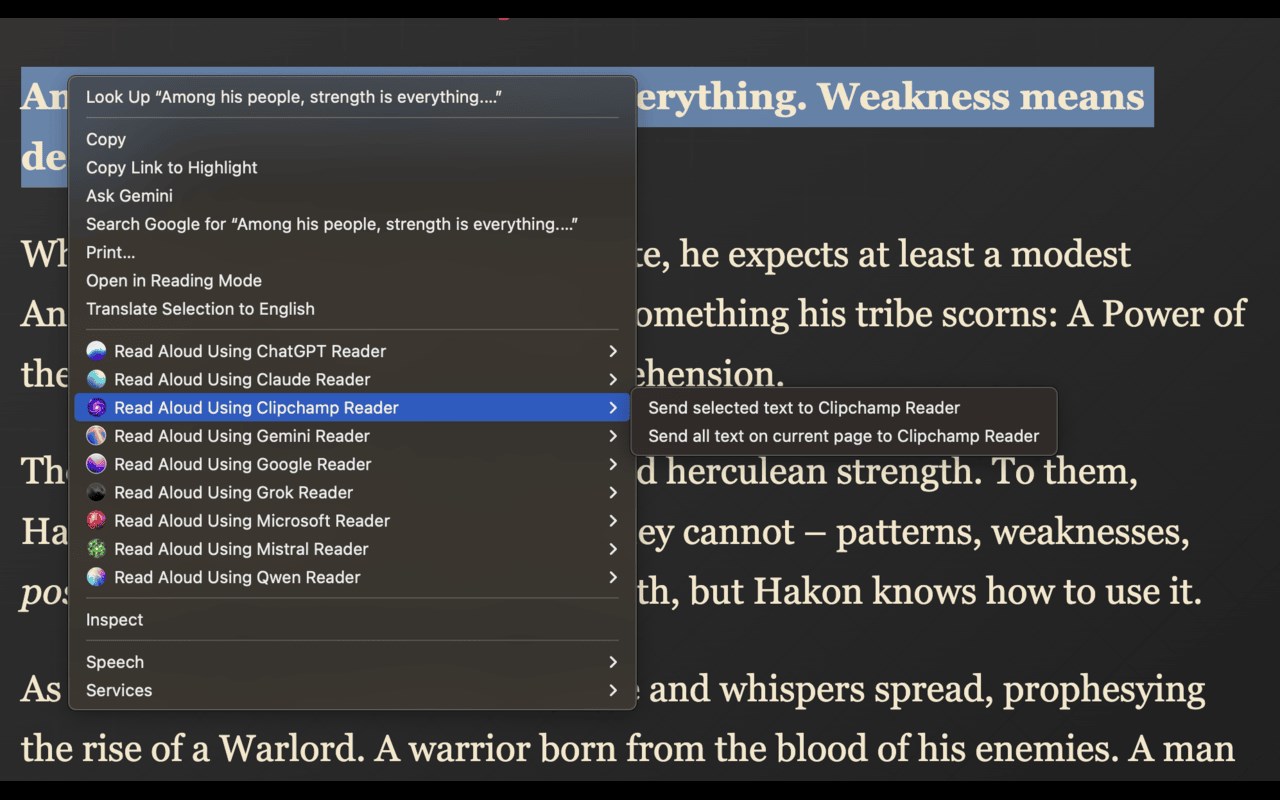
Task: Click the Mistral Reader icon
Action: click(96, 549)
